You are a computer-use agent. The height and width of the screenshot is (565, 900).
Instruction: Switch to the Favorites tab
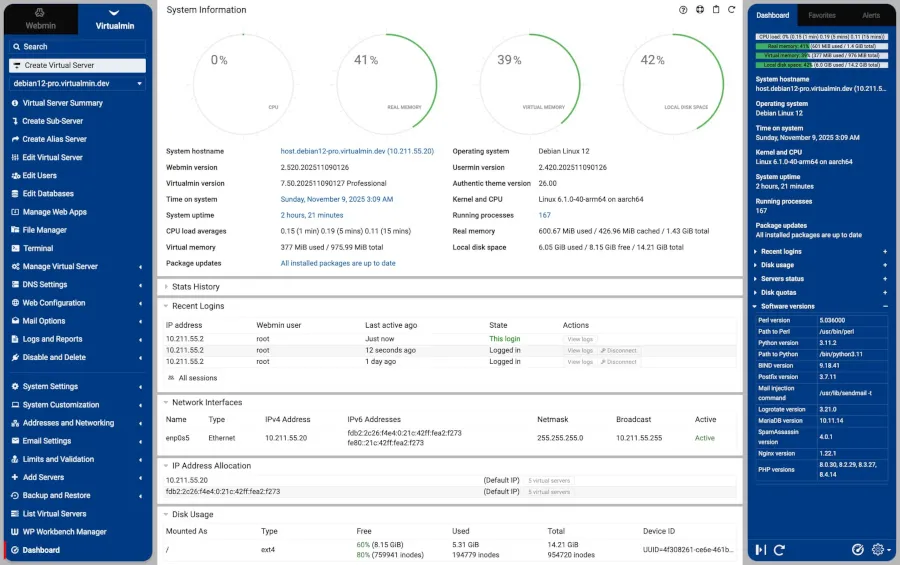click(822, 15)
